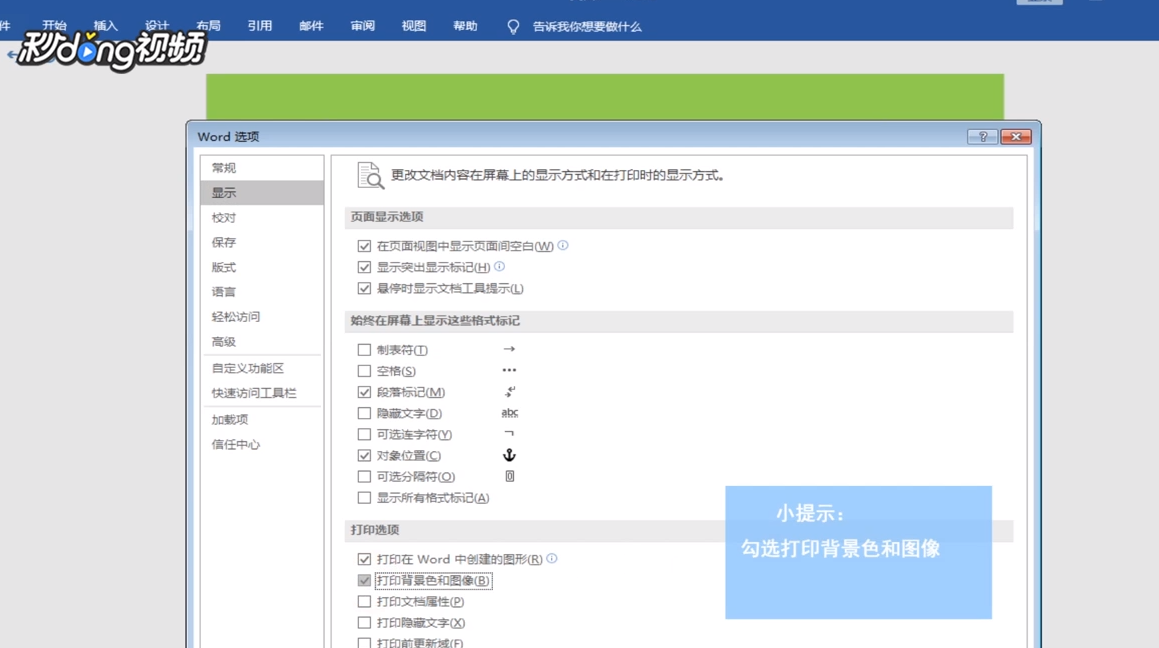1159x648 pixels.
Task: Select 版式 Typography category
Action: pos(262,267)
